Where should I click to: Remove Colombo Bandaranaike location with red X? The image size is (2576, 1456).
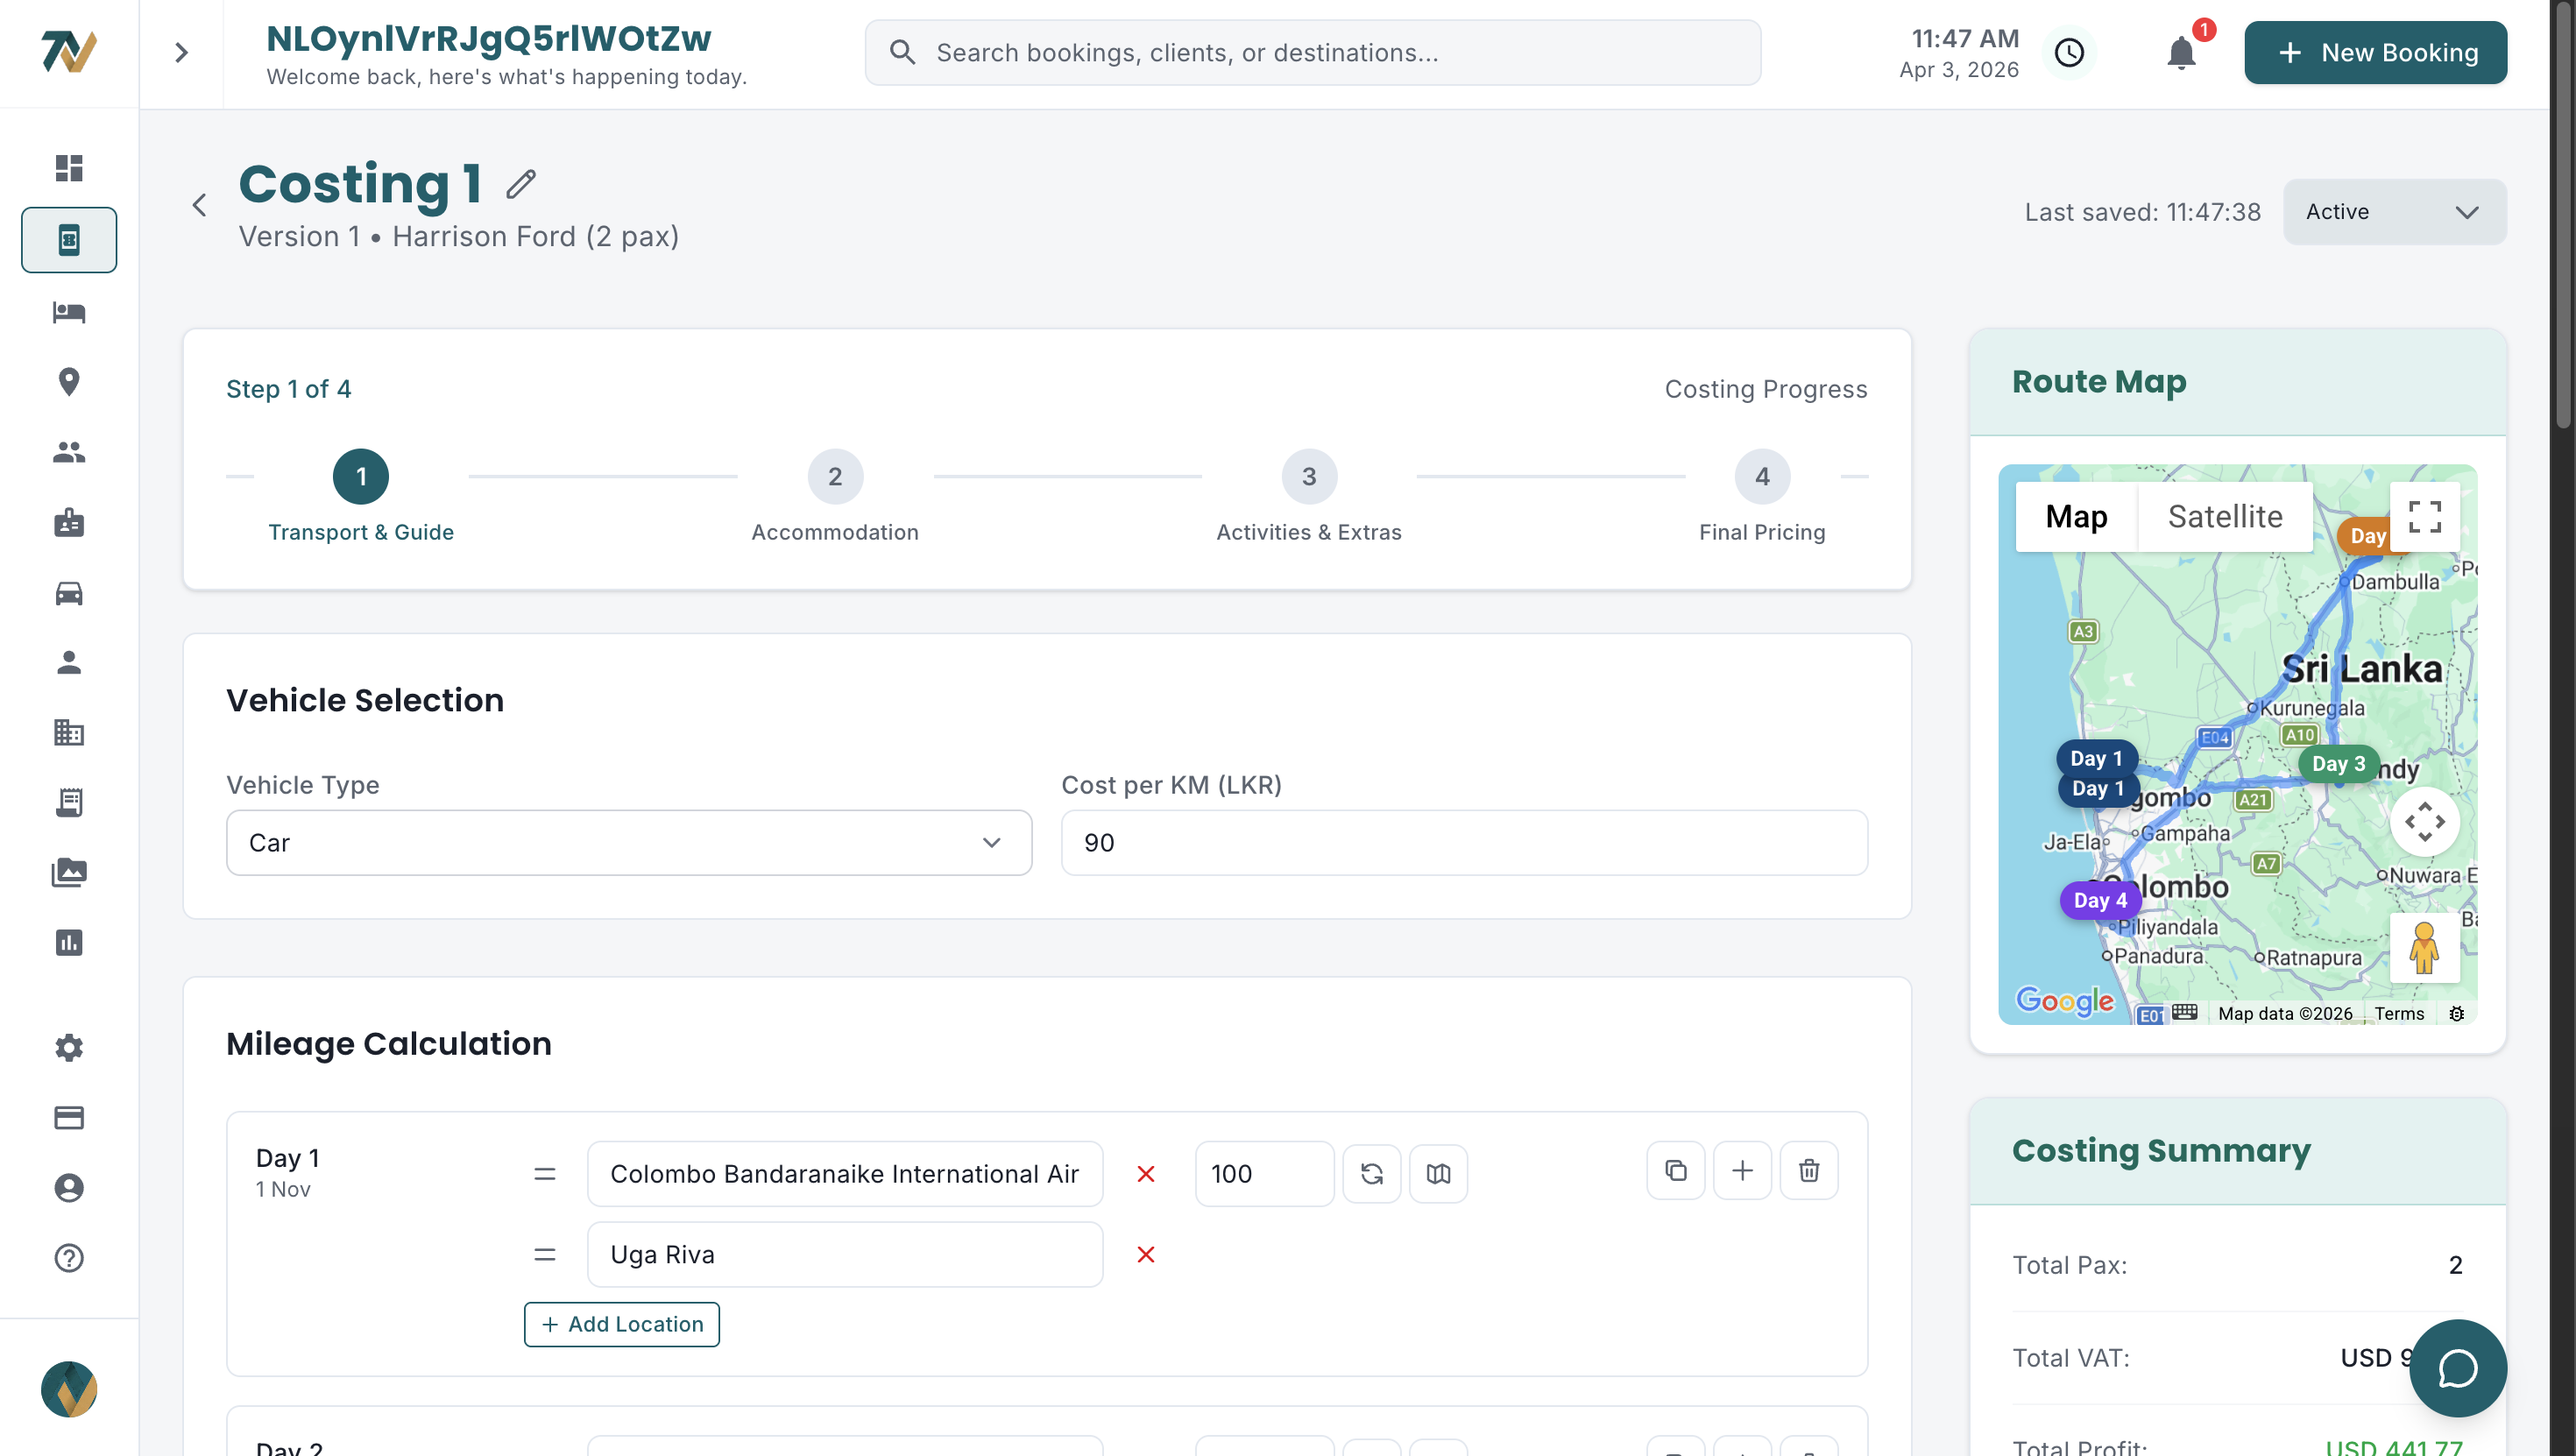[x=1146, y=1173]
